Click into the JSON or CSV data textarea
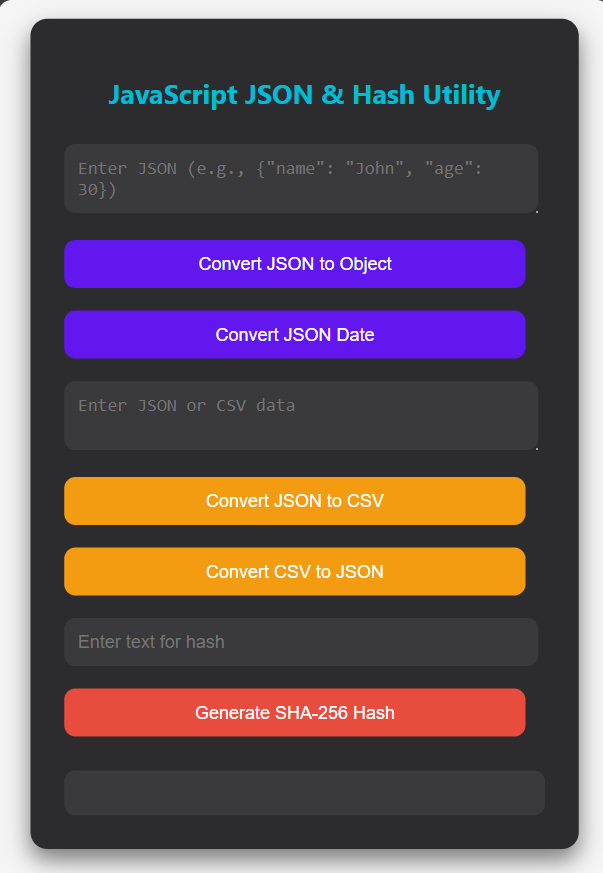The image size is (603, 873). tap(301, 416)
